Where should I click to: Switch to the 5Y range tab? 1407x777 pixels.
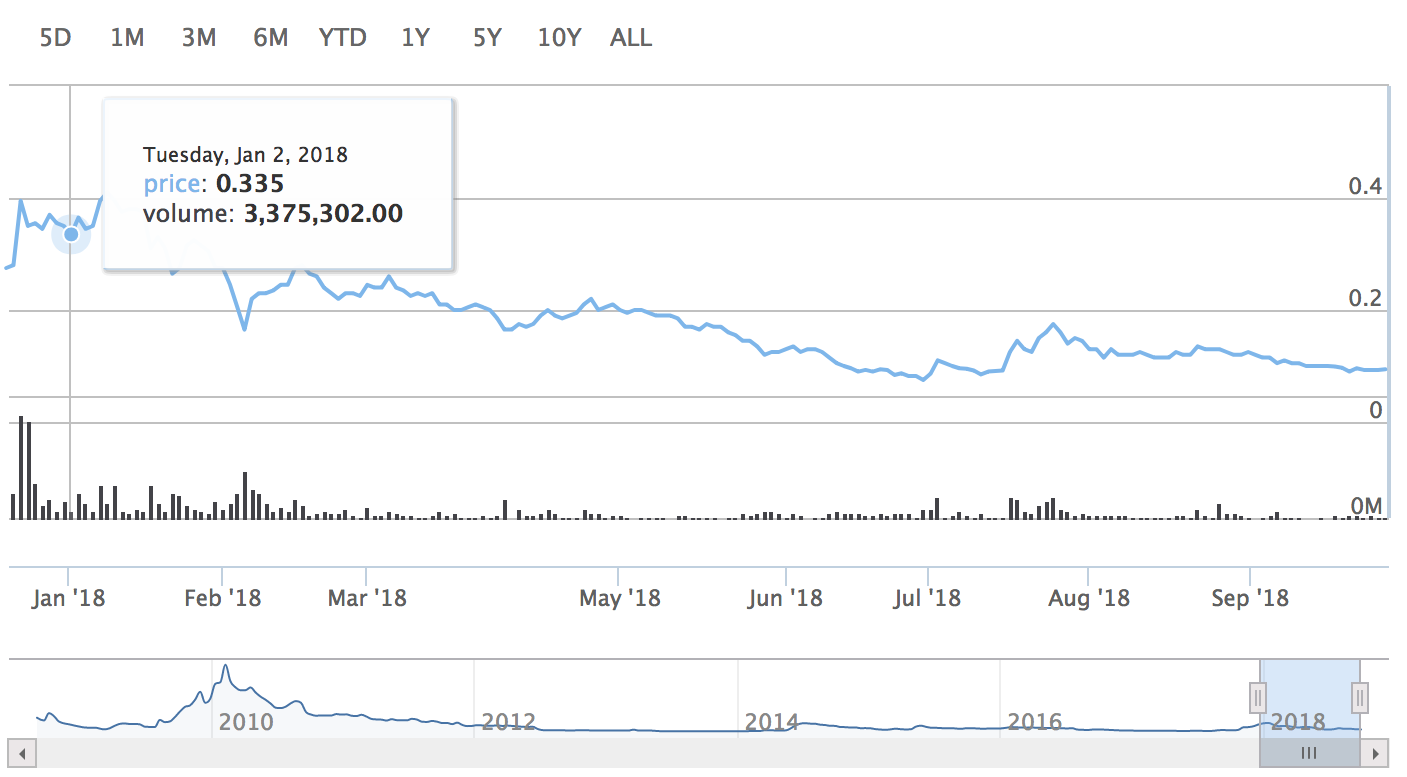pos(487,37)
